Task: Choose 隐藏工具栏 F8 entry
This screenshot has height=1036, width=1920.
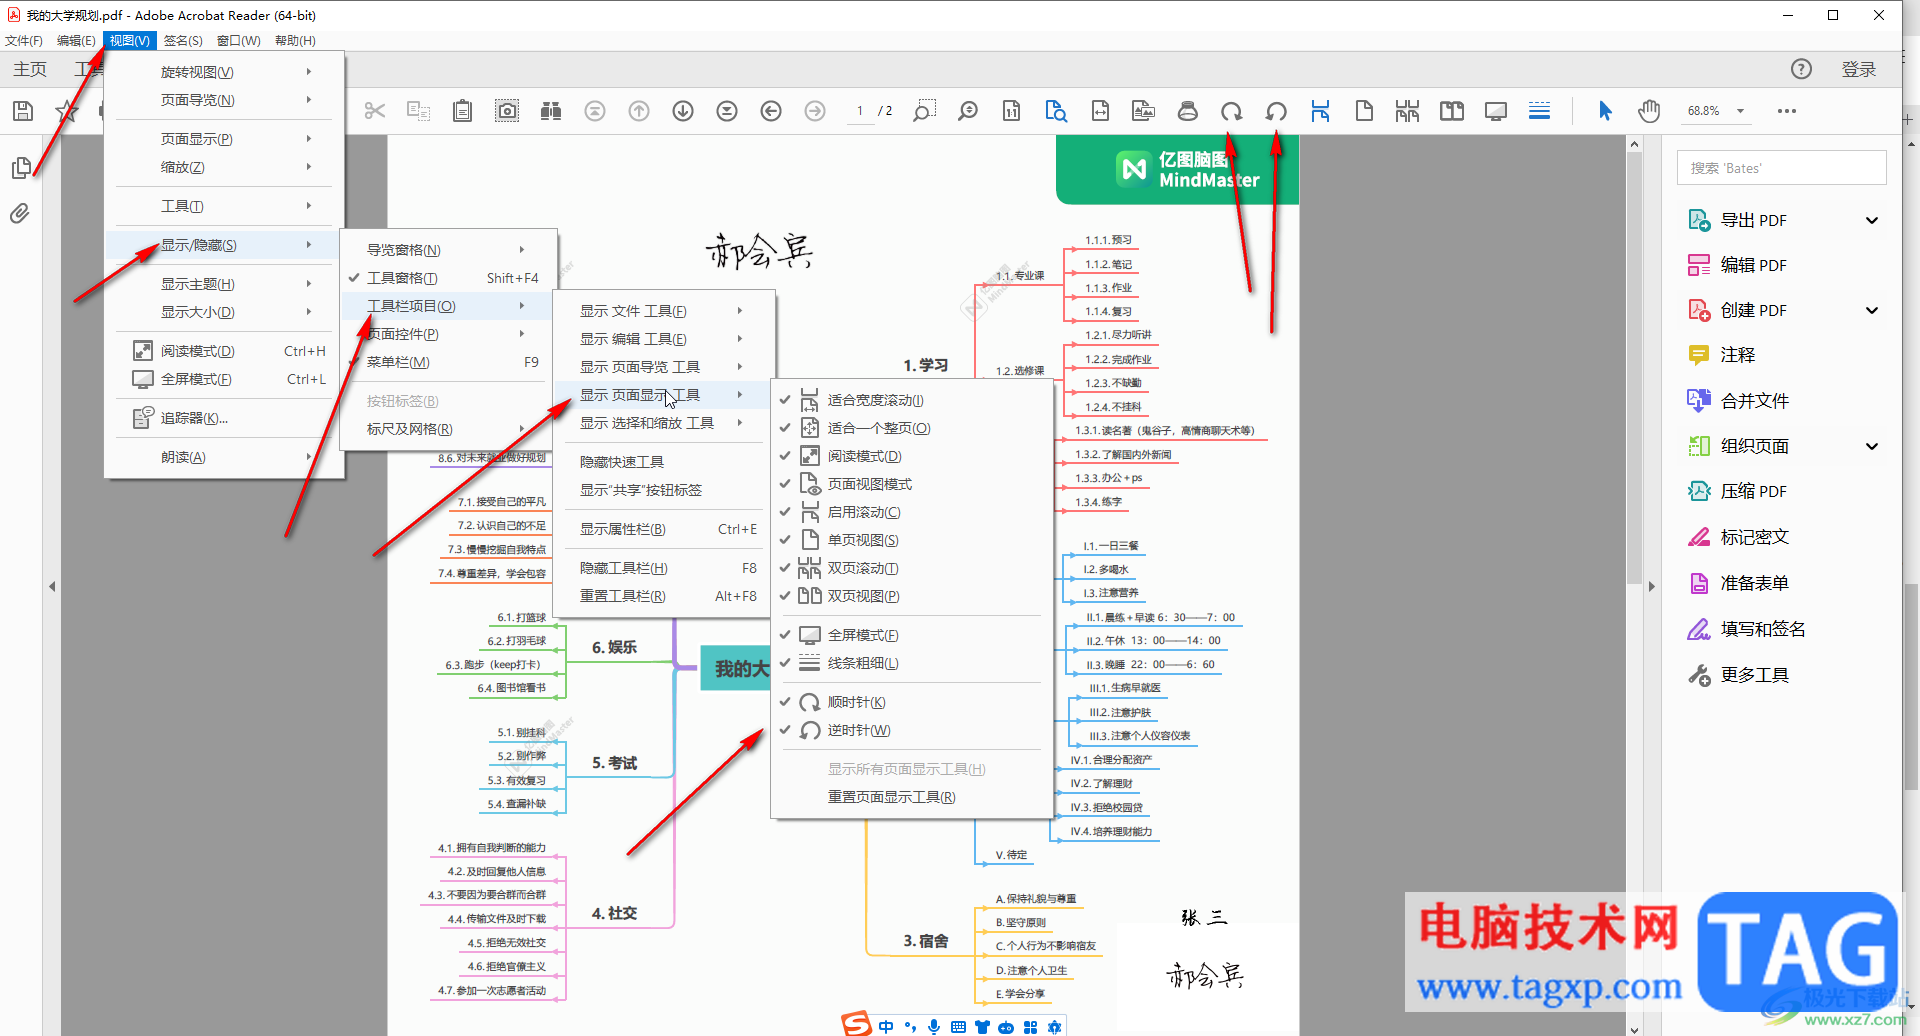Action: pos(662,568)
